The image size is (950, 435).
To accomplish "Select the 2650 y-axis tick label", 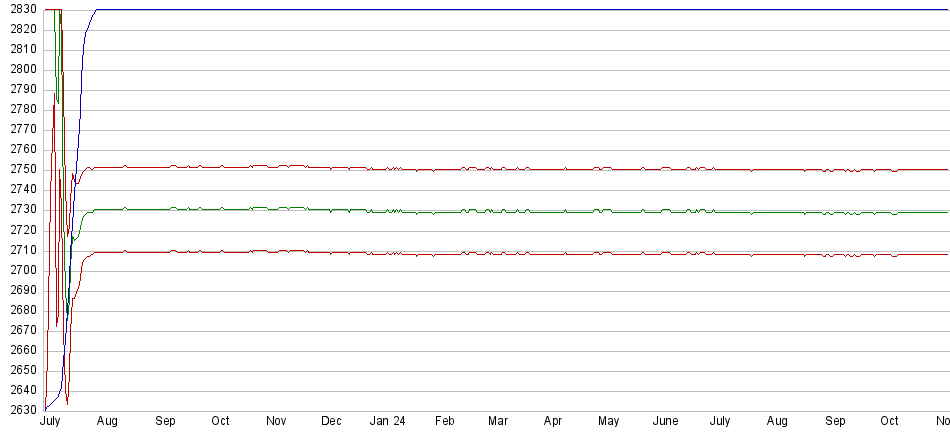I will coord(24,371).
